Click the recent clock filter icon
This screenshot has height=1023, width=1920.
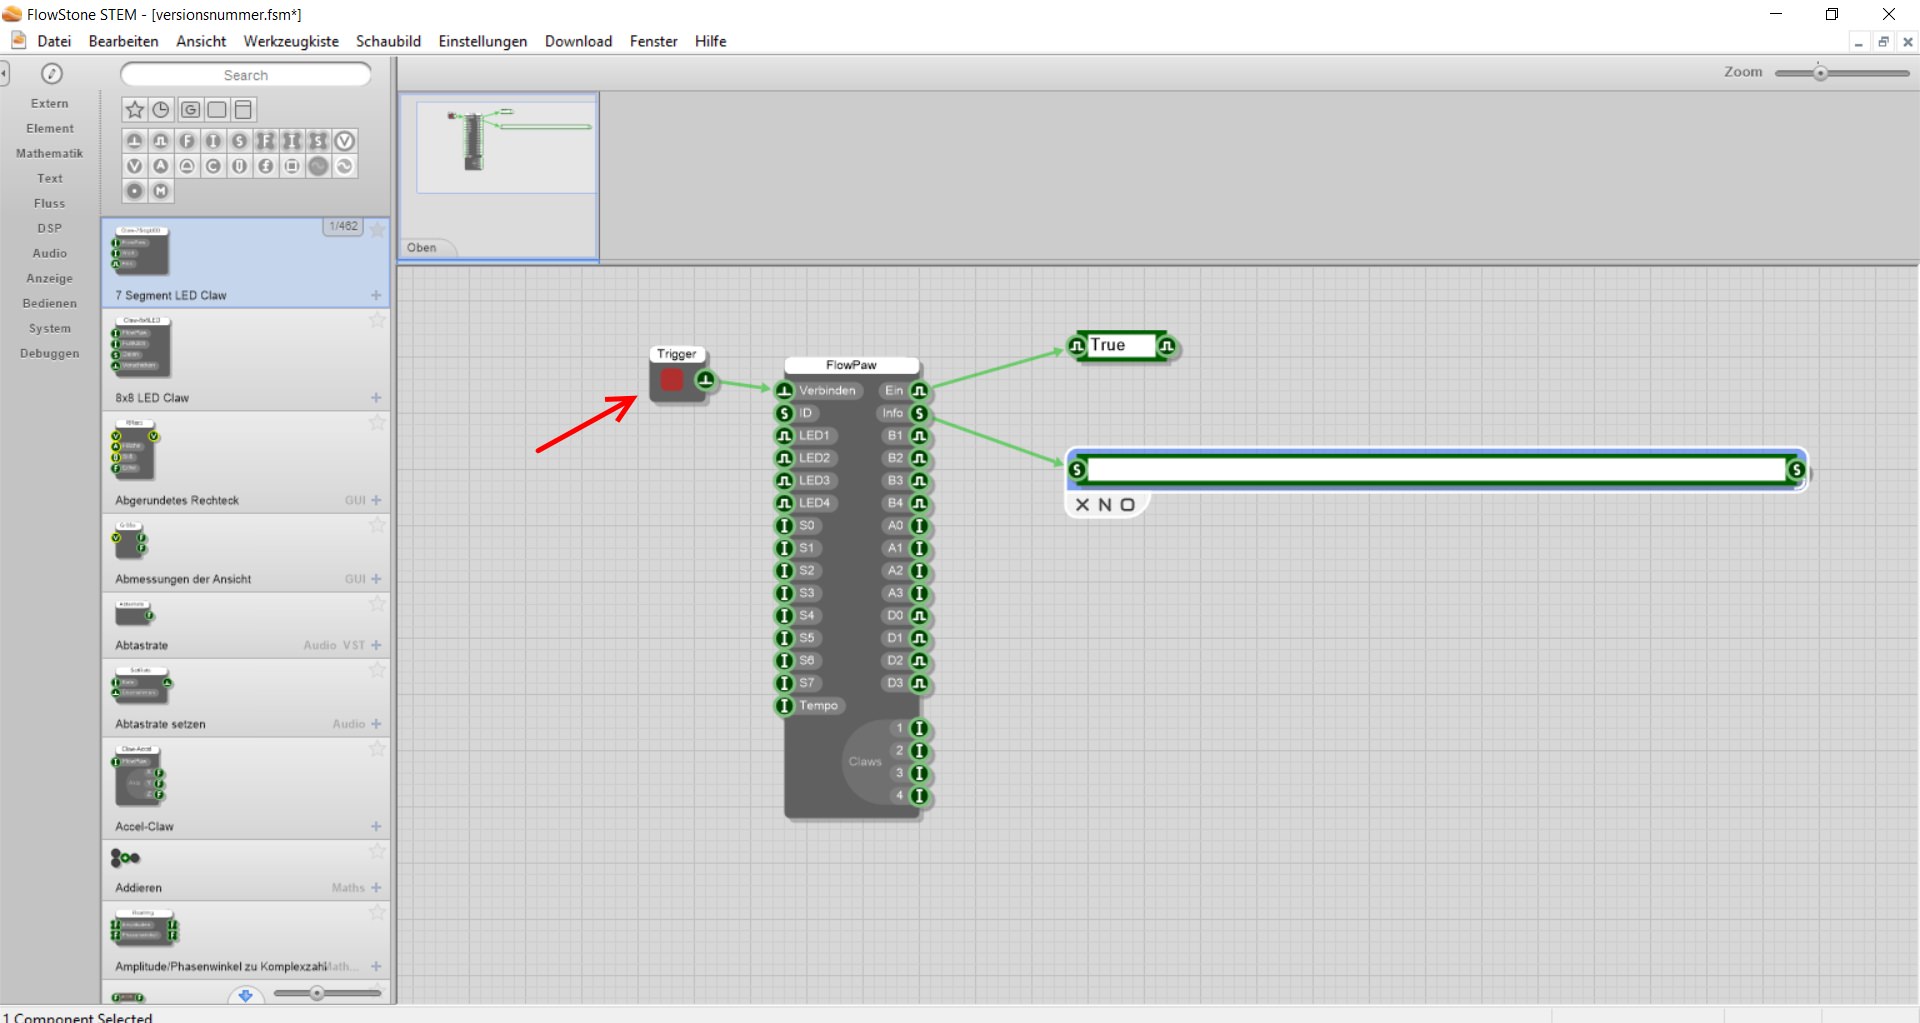(x=161, y=109)
